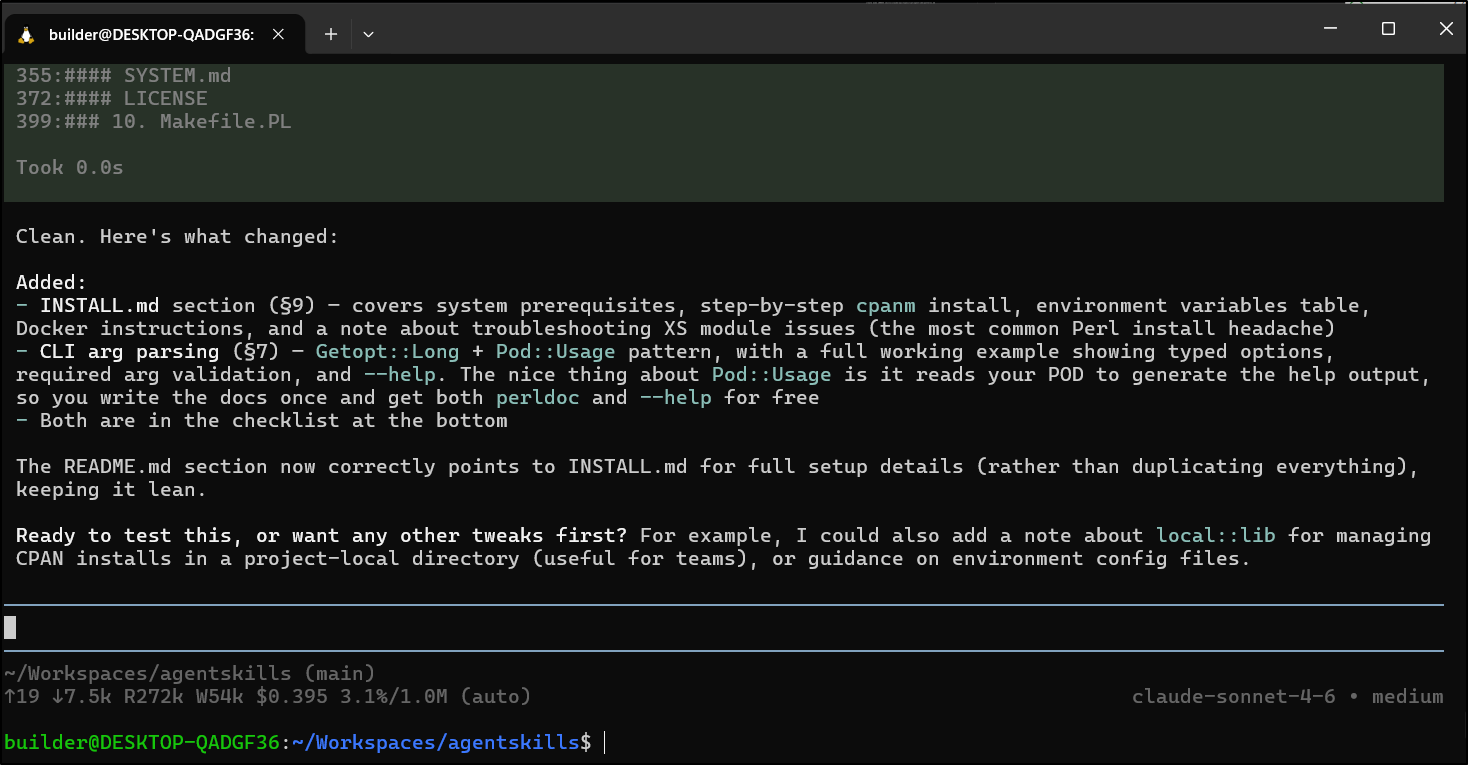Click the agent input prompt cursor block
The width and height of the screenshot is (1468, 765).
coord(10,628)
